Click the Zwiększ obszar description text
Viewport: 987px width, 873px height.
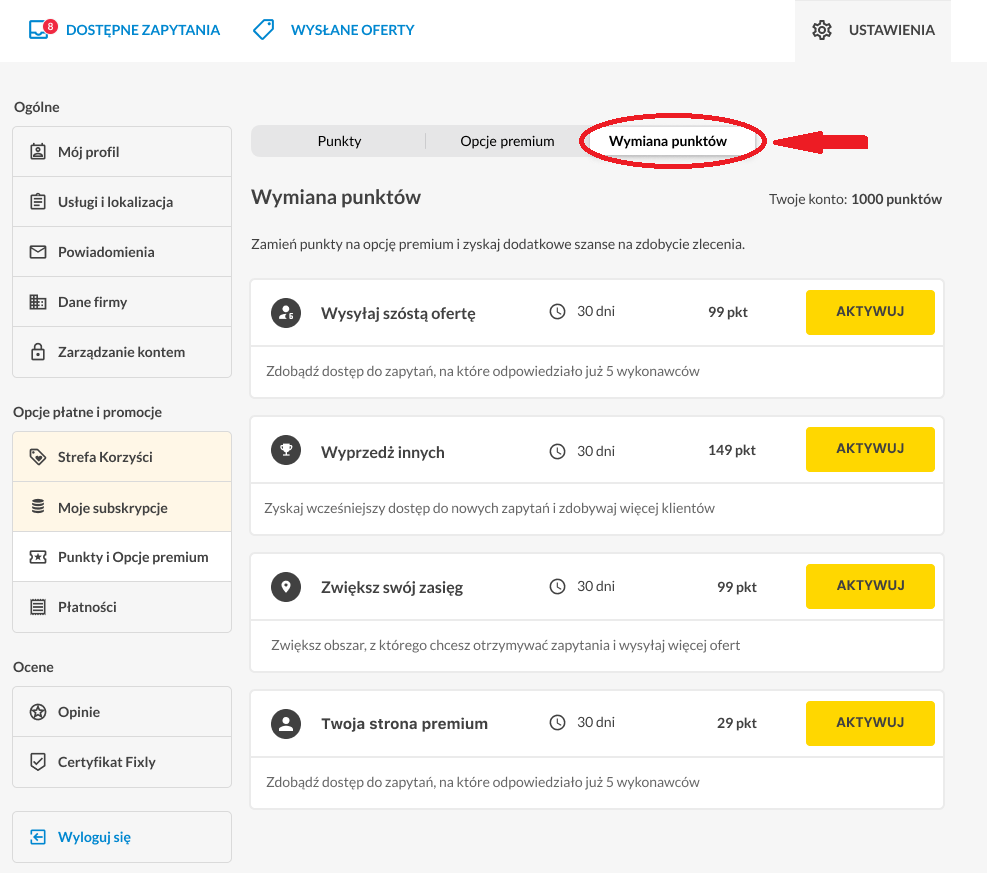[x=505, y=645]
